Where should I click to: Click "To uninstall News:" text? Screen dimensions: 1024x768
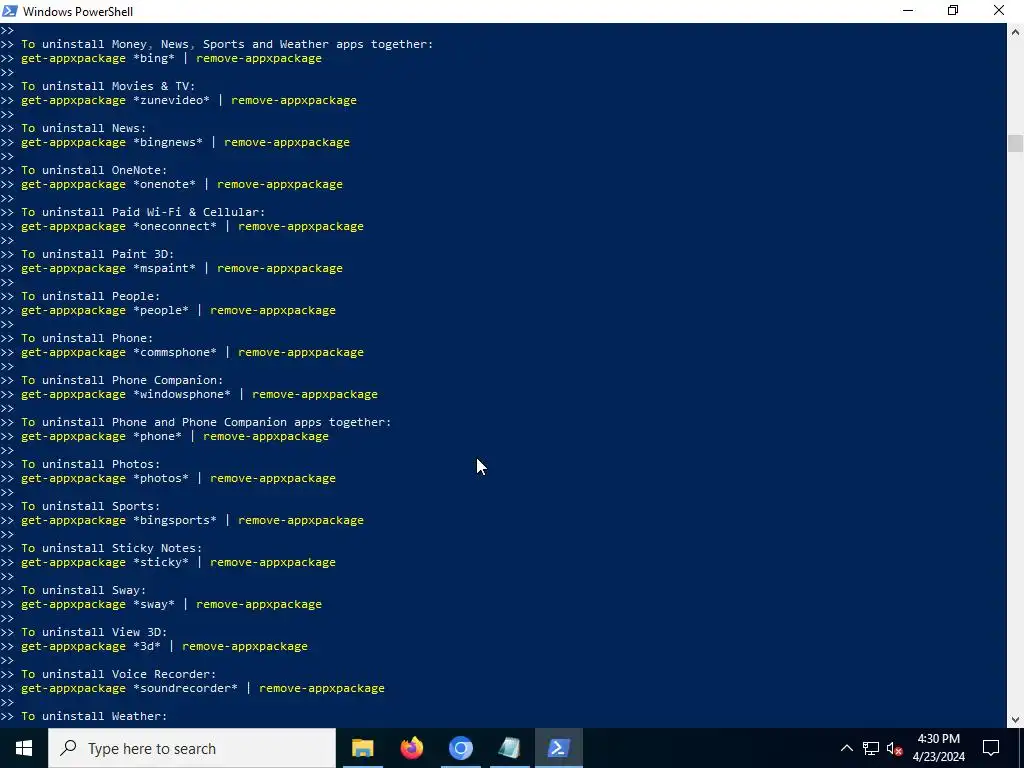coord(84,128)
